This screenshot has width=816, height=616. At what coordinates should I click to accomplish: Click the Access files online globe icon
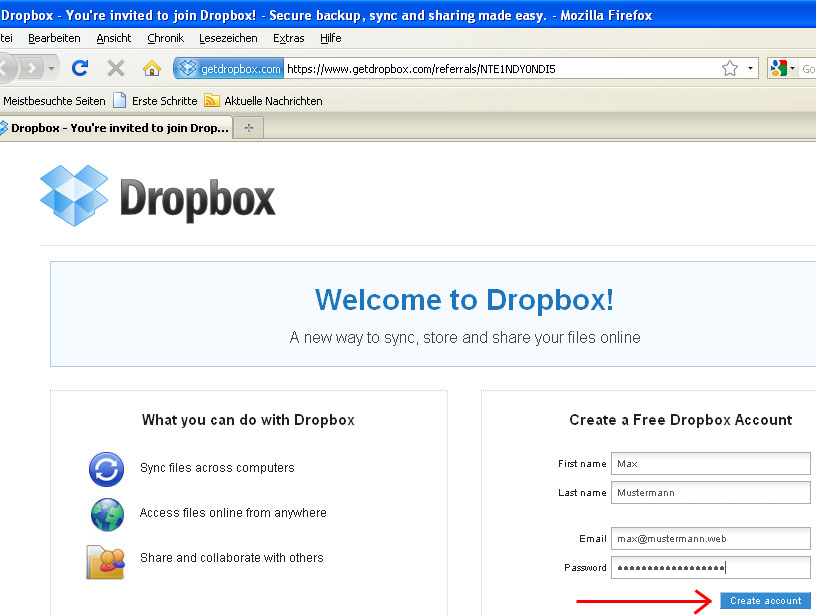click(107, 514)
